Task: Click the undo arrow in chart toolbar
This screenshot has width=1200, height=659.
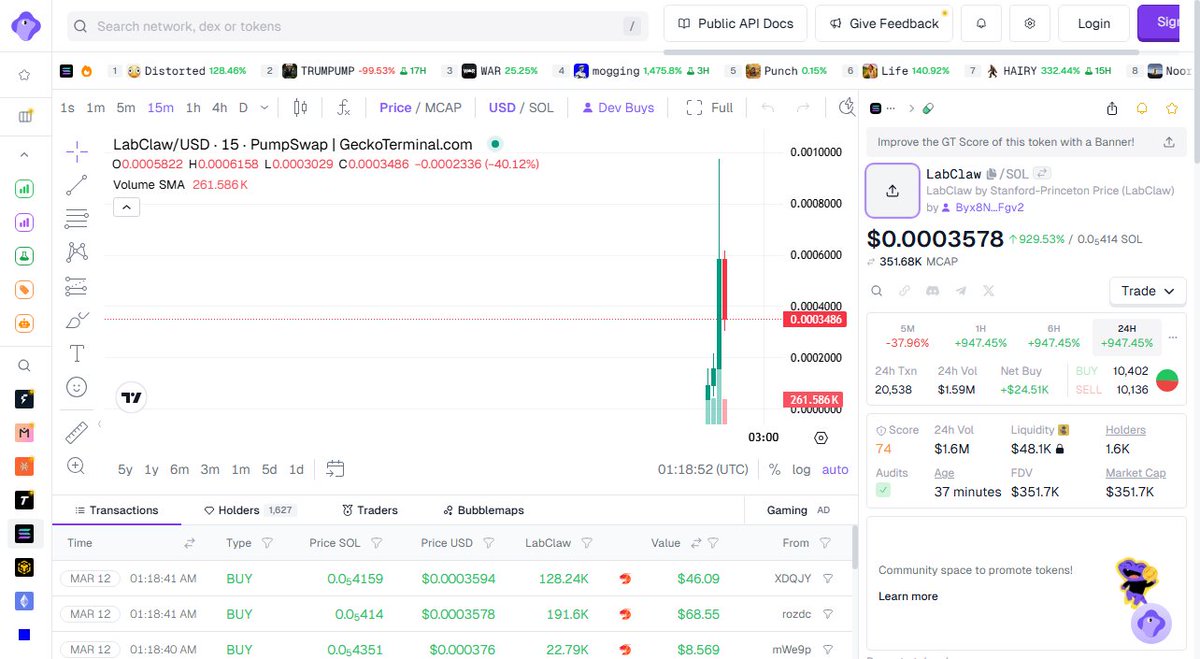Action: pos(768,107)
